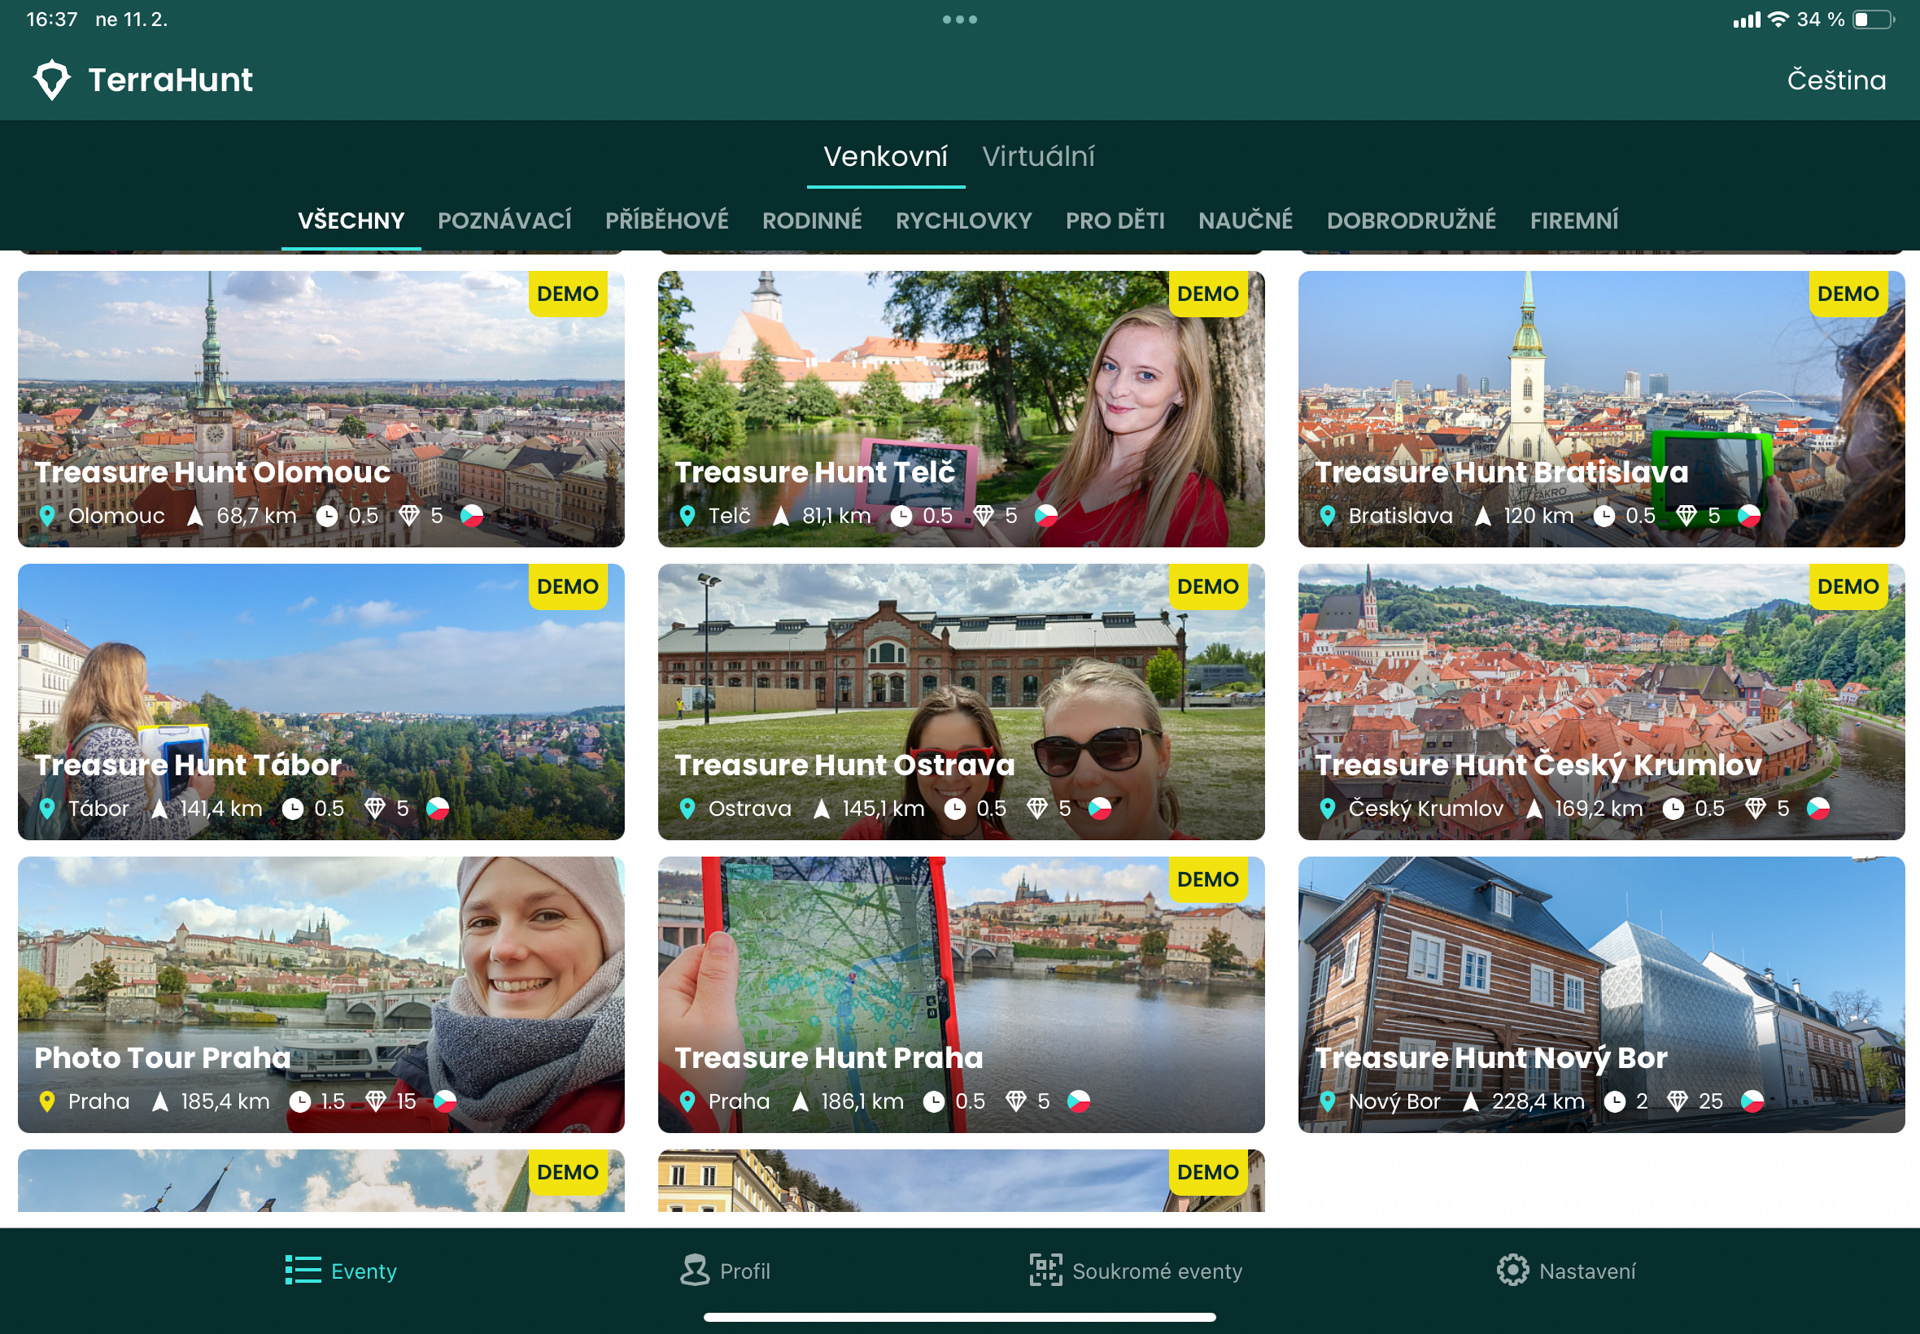Screen dimensions: 1920x1334
Task: Open the DOBRODRUŽNÉ category tab
Action: click(1411, 220)
